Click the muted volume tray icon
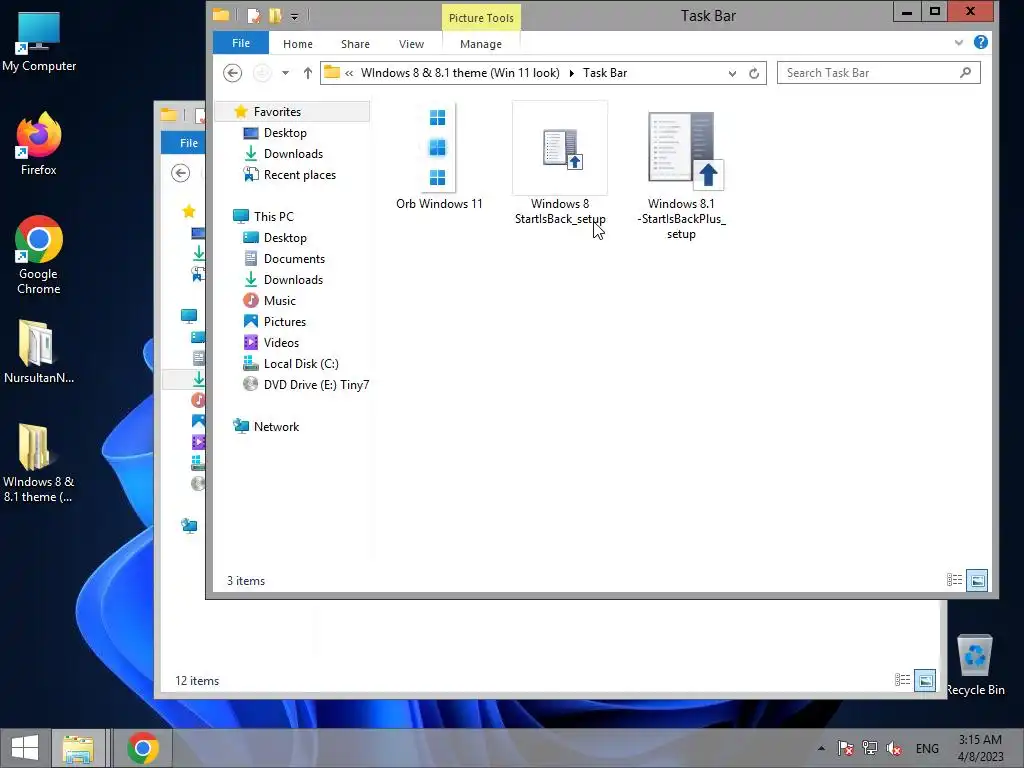The width and height of the screenshot is (1024, 768). click(x=893, y=748)
